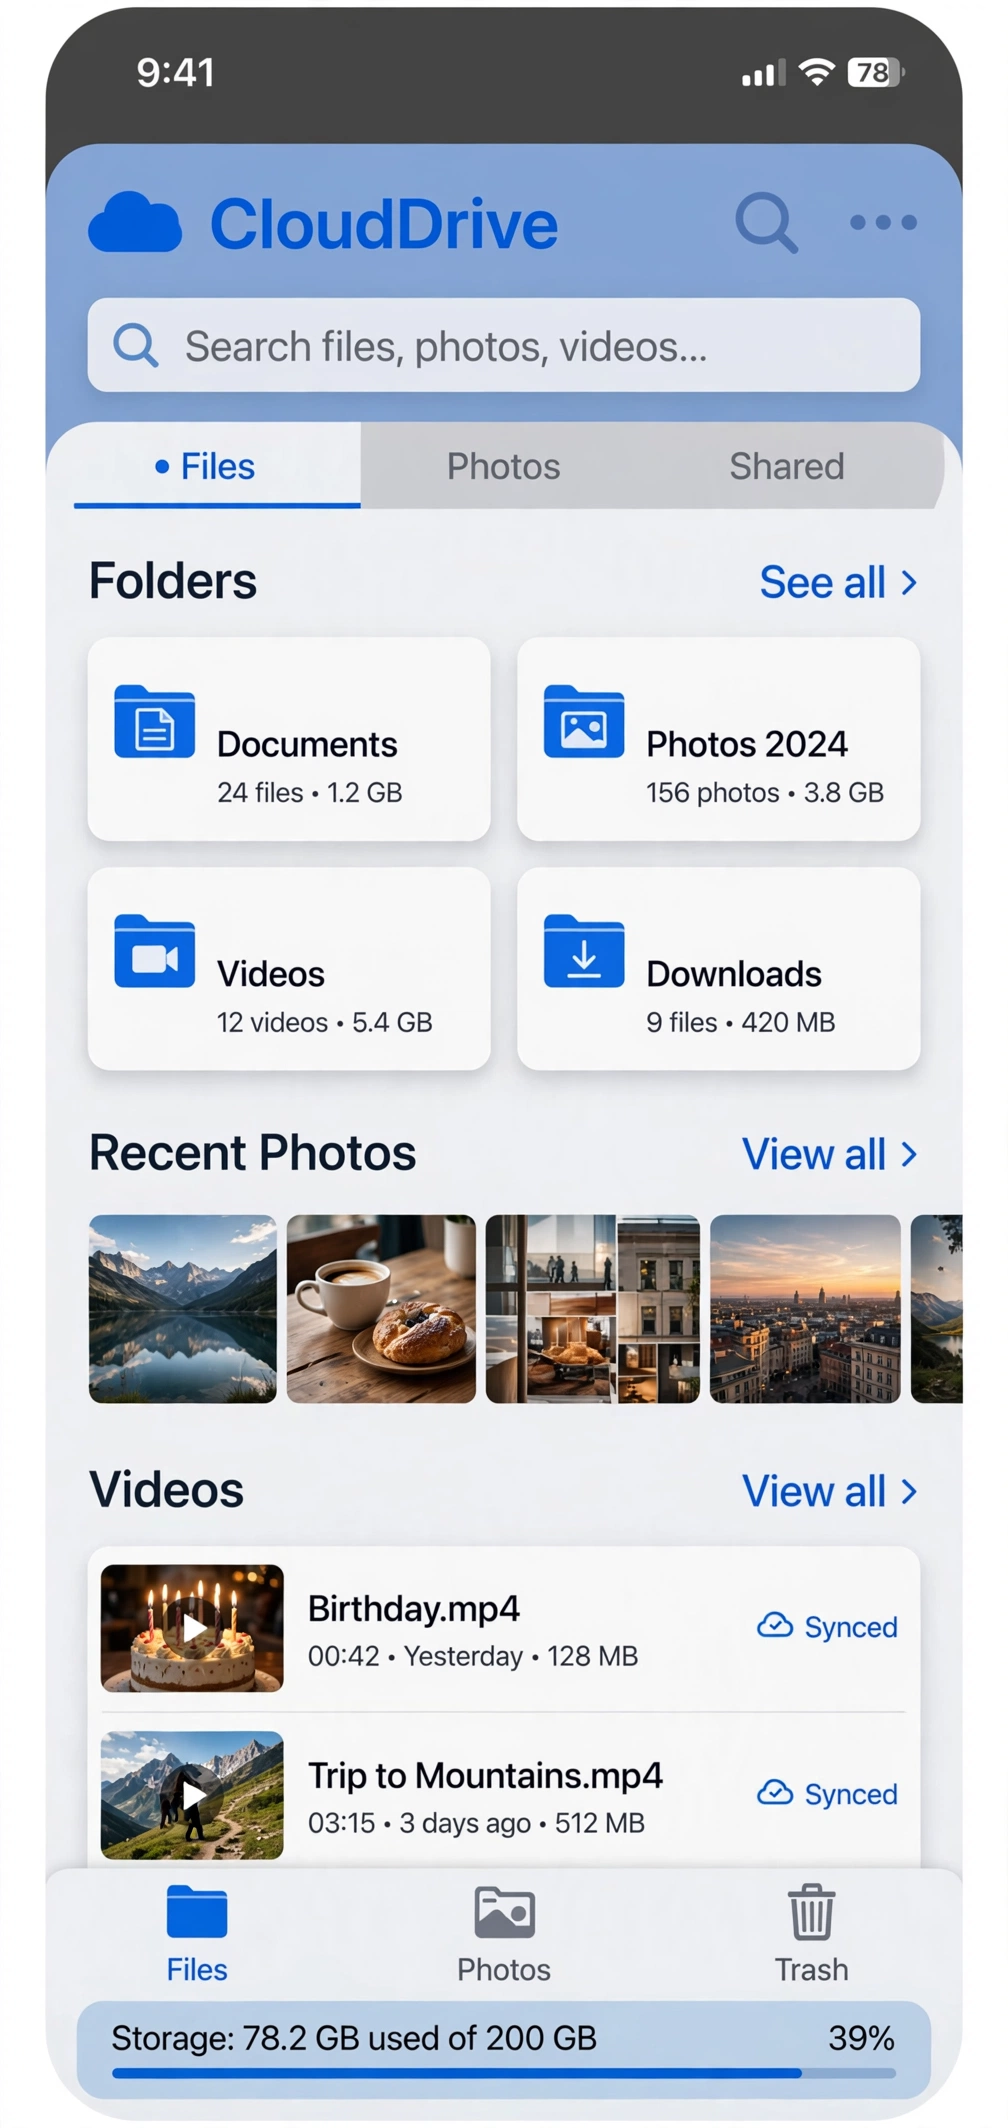Screen dimensions: 1008x2128
Task: Click the magnifier icon inside the search field
Action: click(135, 345)
